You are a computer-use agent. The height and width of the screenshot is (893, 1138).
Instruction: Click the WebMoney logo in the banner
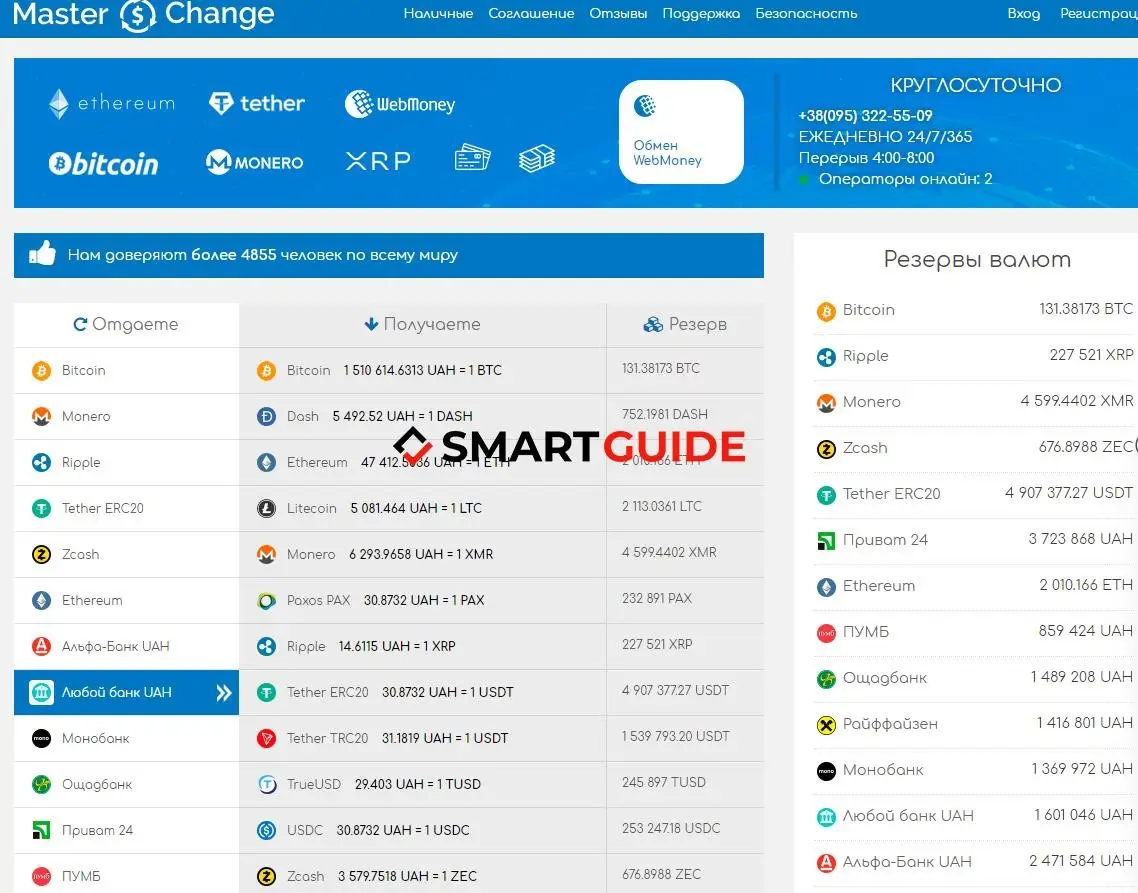click(x=400, y=104)
